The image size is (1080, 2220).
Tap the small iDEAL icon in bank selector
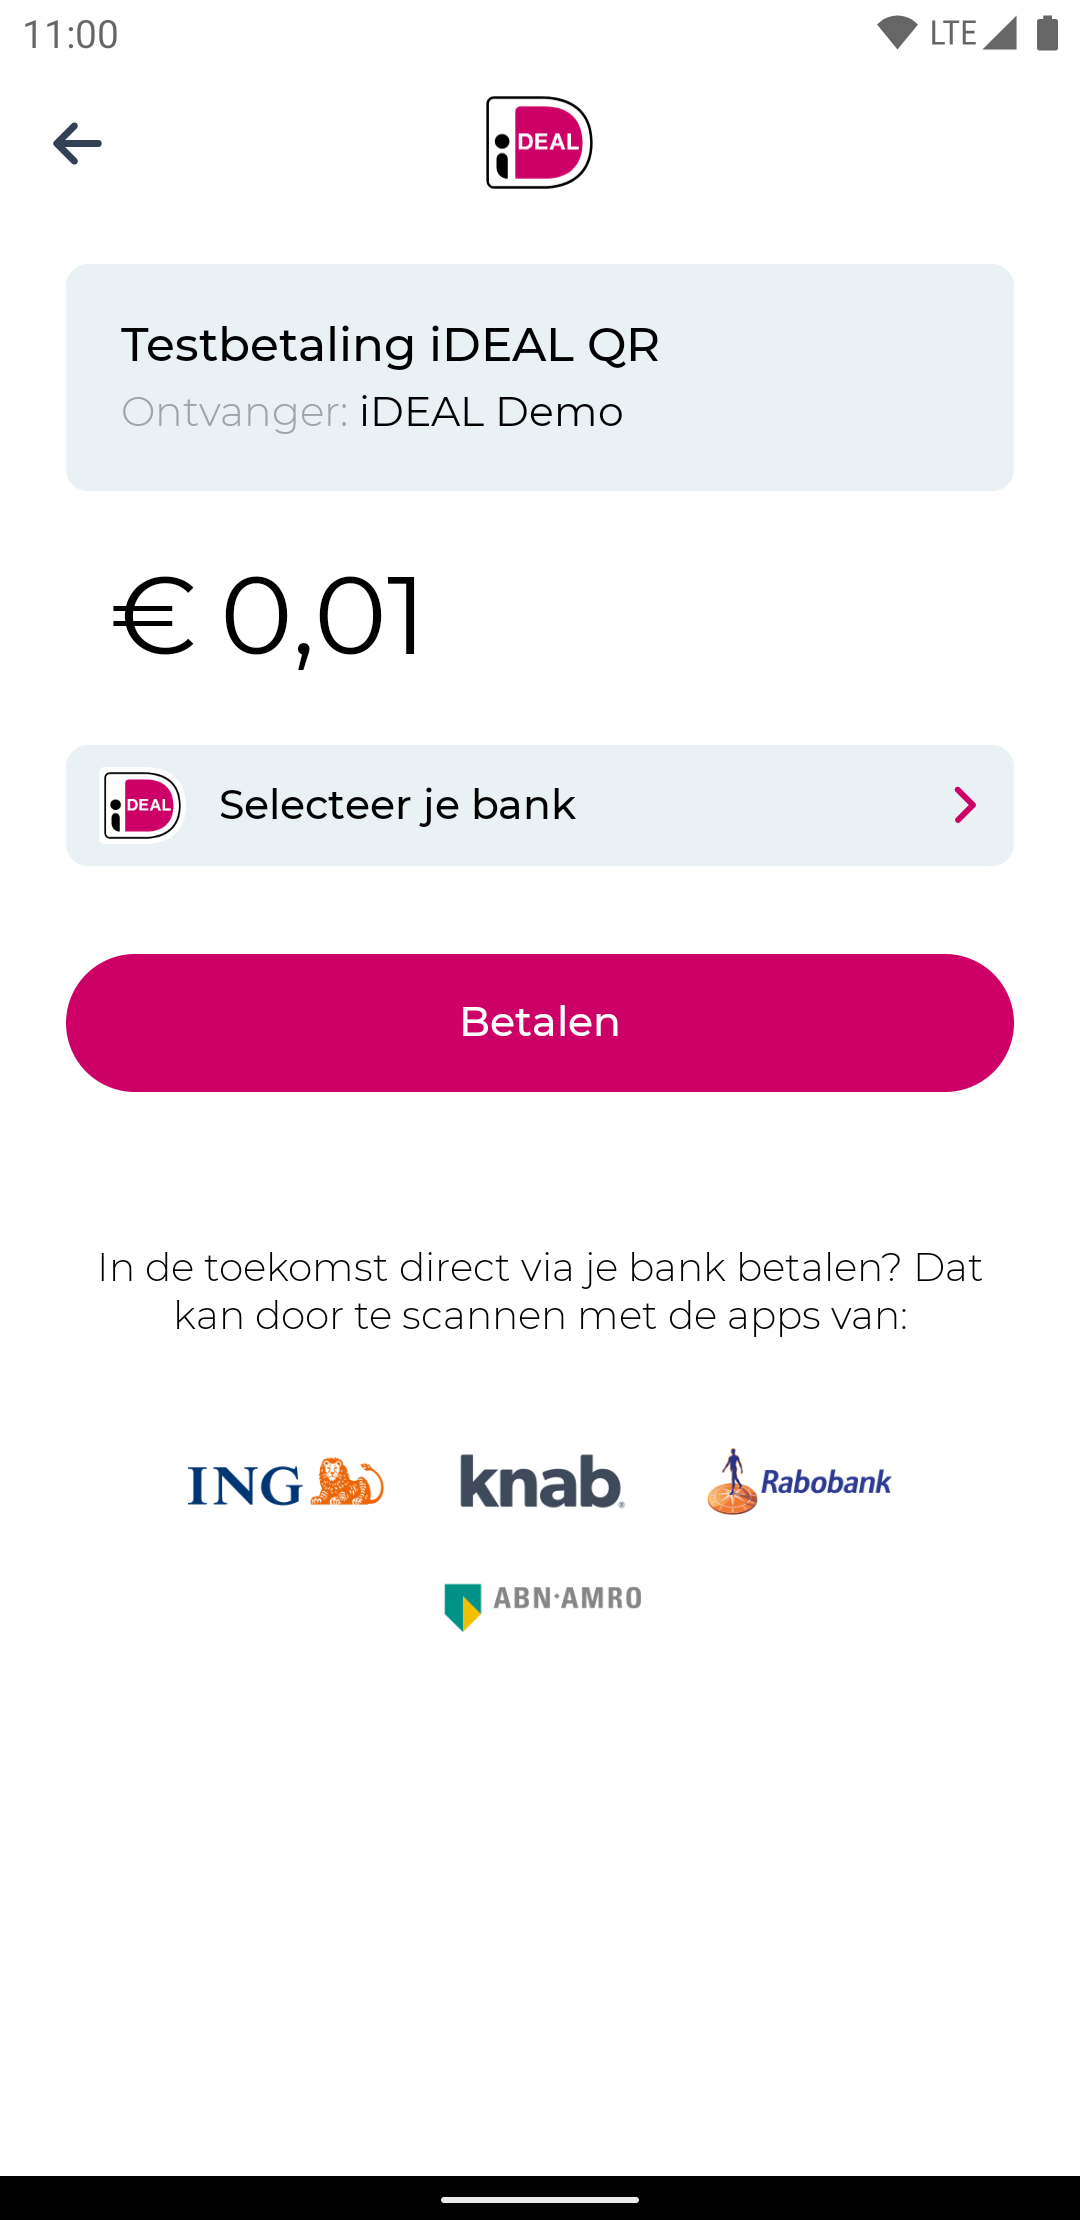coord(142,805)
